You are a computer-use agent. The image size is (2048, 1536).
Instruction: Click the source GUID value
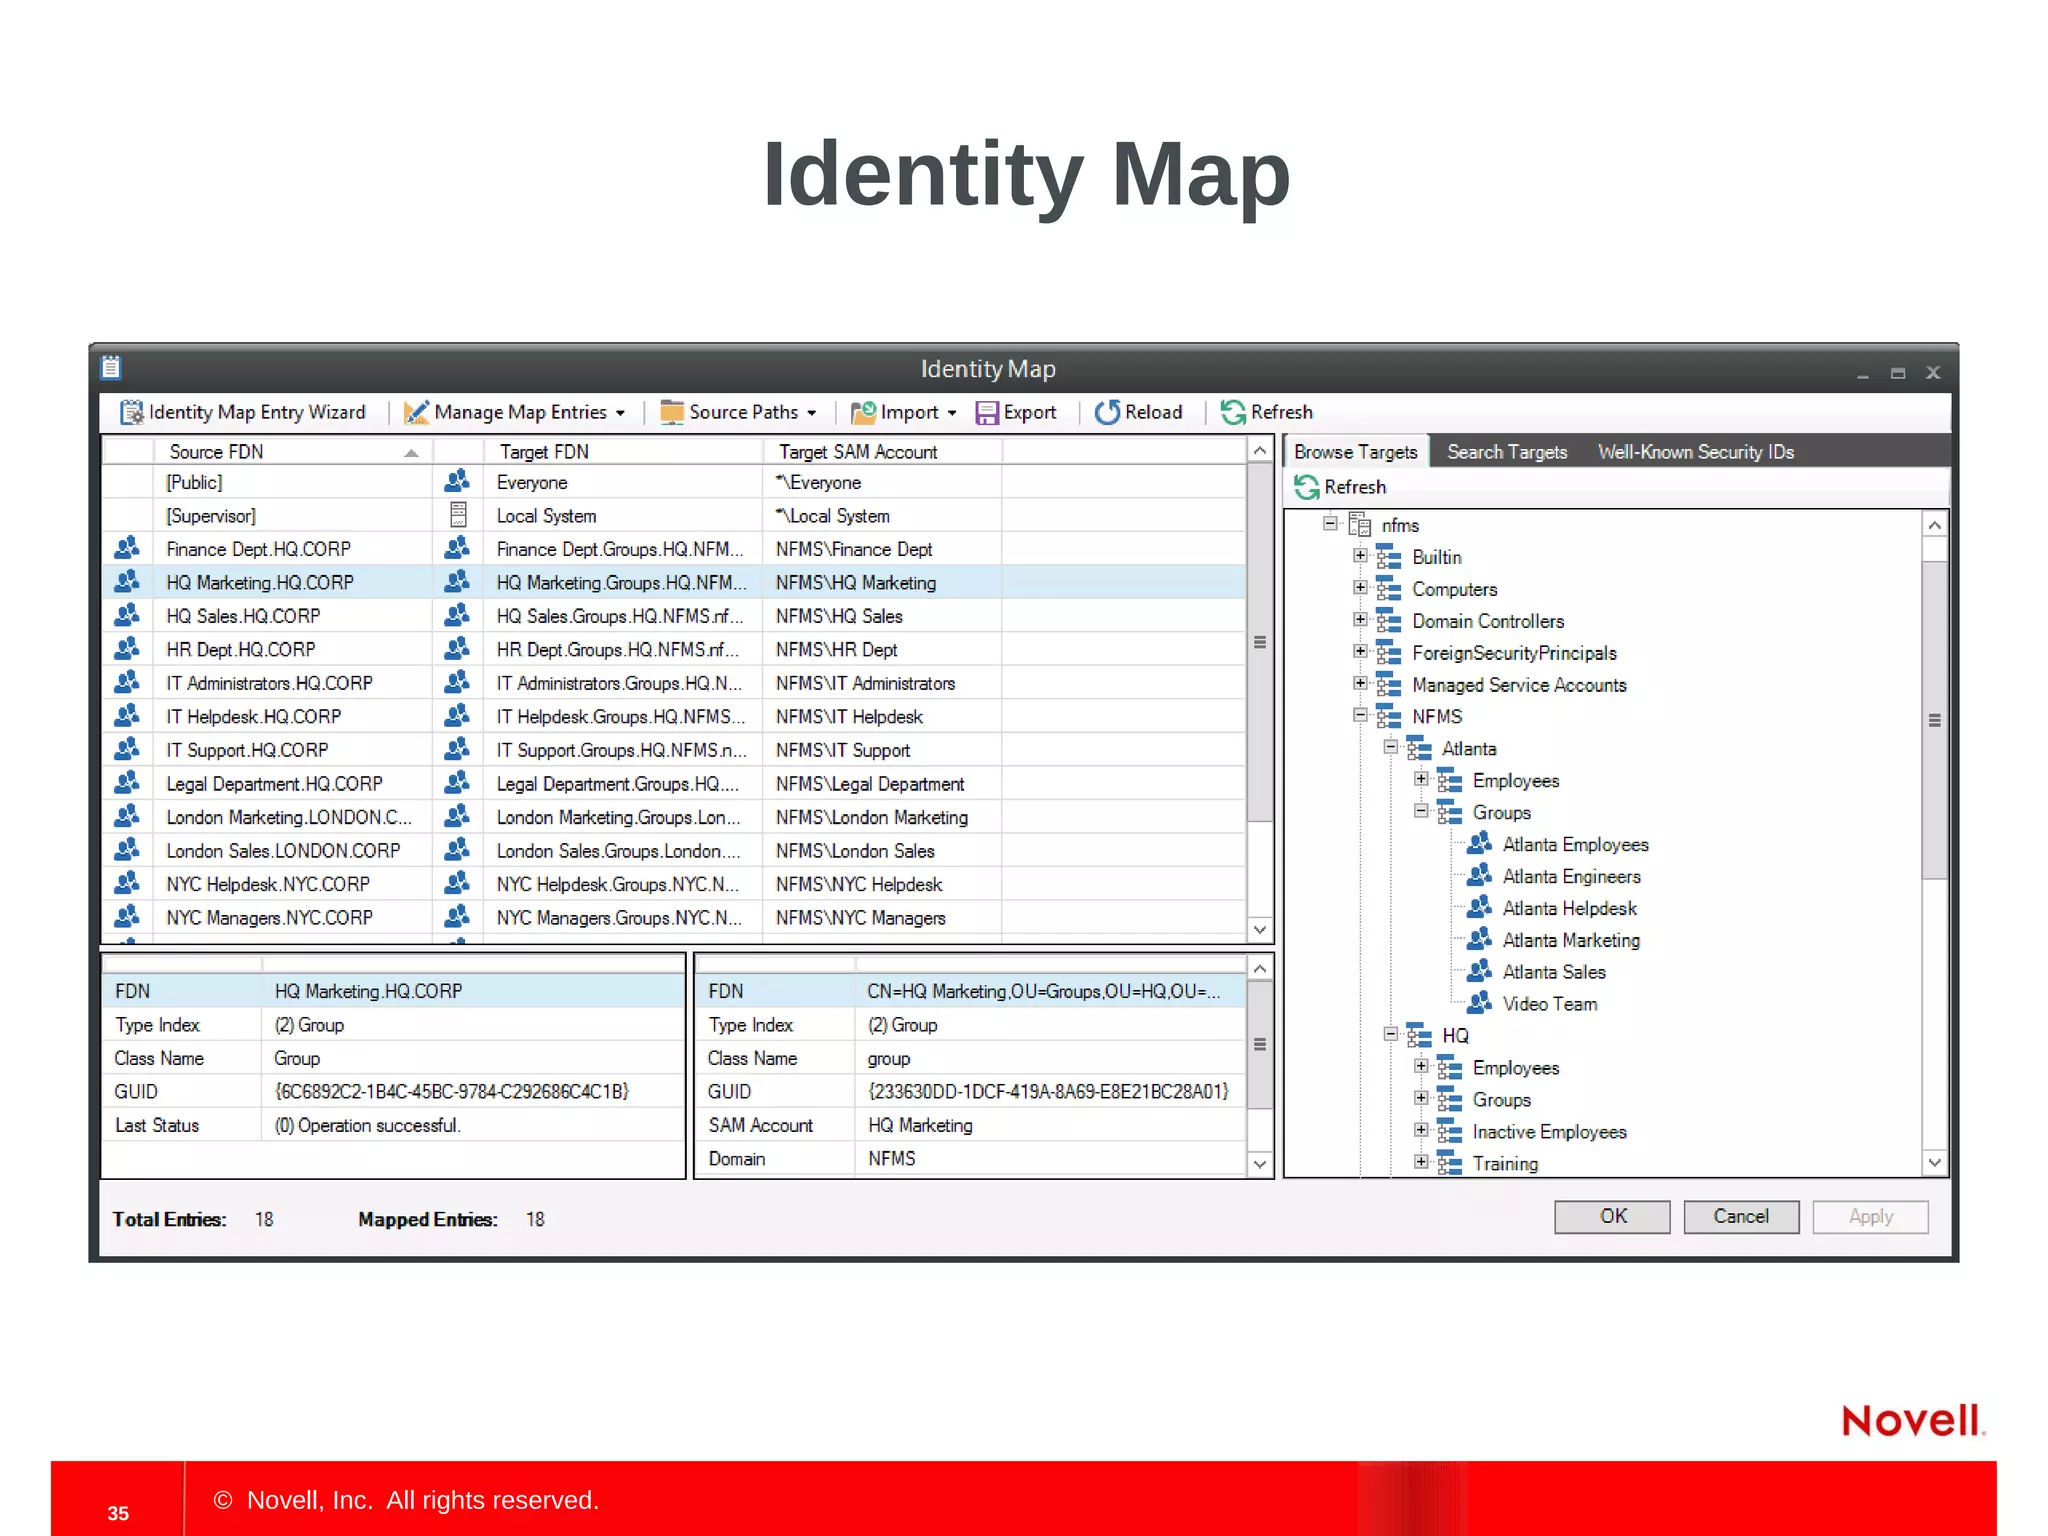[452, 1092]
